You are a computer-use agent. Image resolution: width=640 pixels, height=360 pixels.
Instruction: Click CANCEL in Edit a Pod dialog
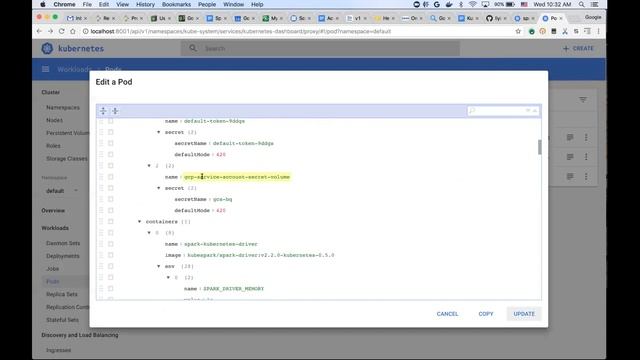pyautogui.click(x=447, y=314)
